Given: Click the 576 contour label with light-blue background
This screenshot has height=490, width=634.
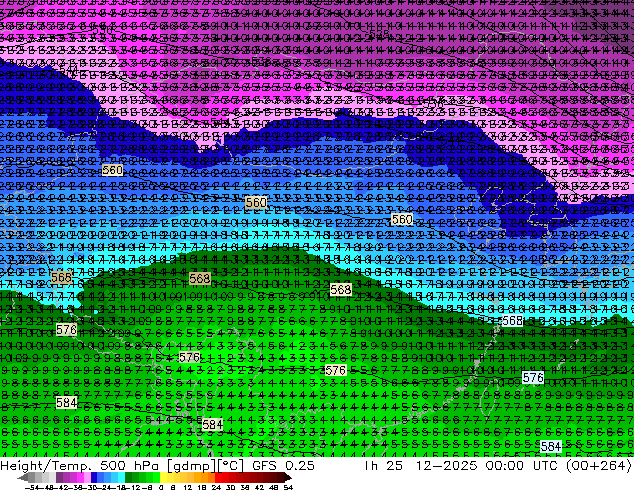Looking at the screenshot, I should [x=533, y=378].
